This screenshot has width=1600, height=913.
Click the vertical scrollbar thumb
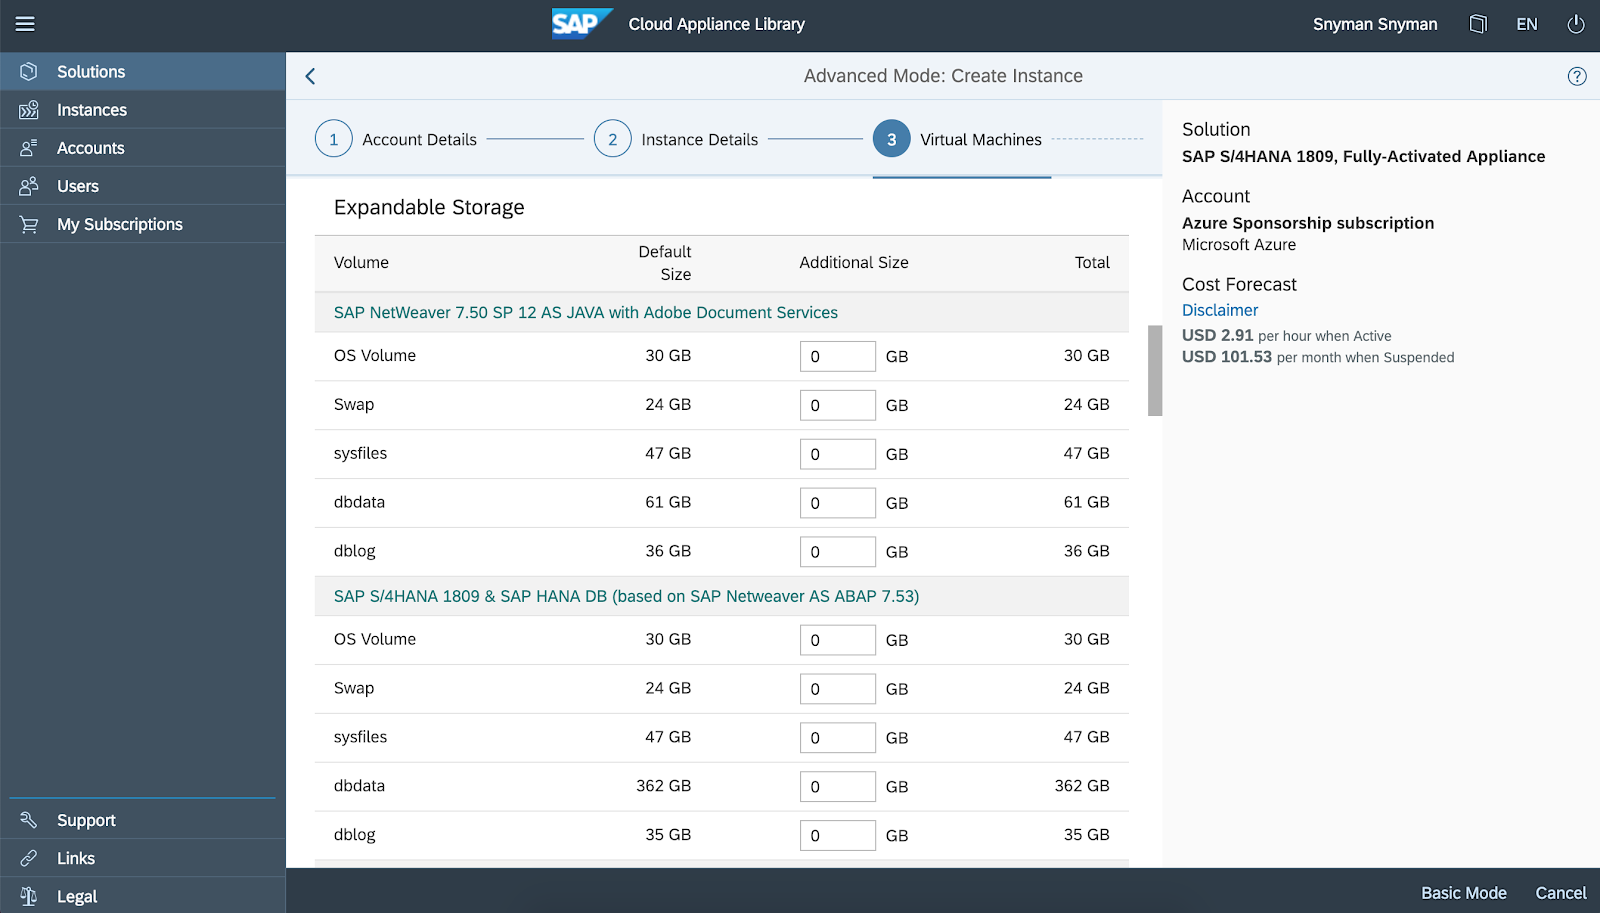point(1155,370)
